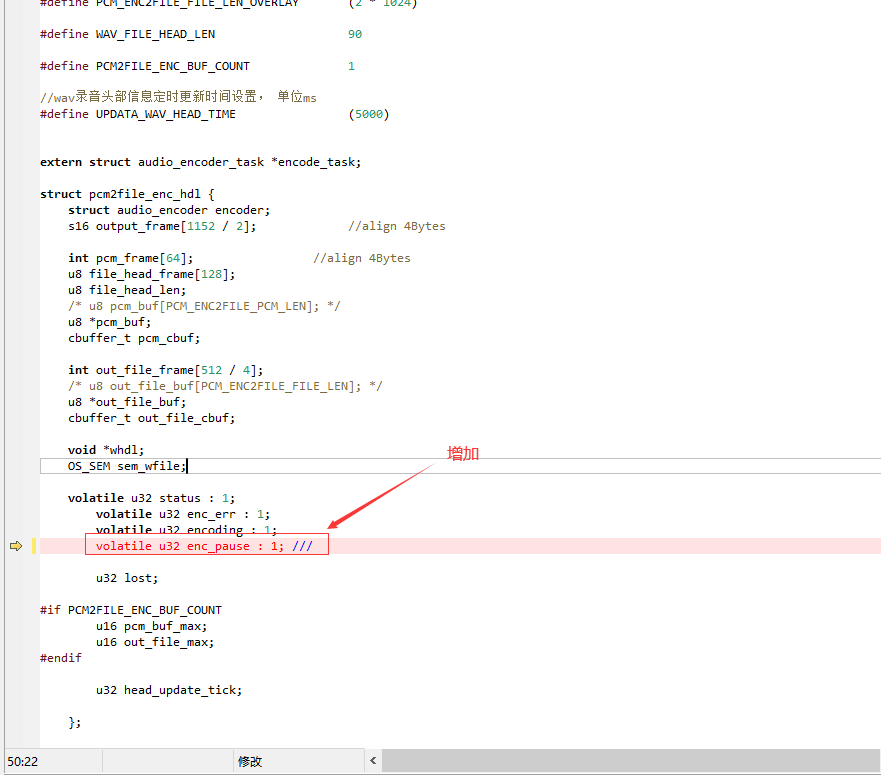Click 'cbuffer_t out_file_cbuf;' line

point(152,418)
